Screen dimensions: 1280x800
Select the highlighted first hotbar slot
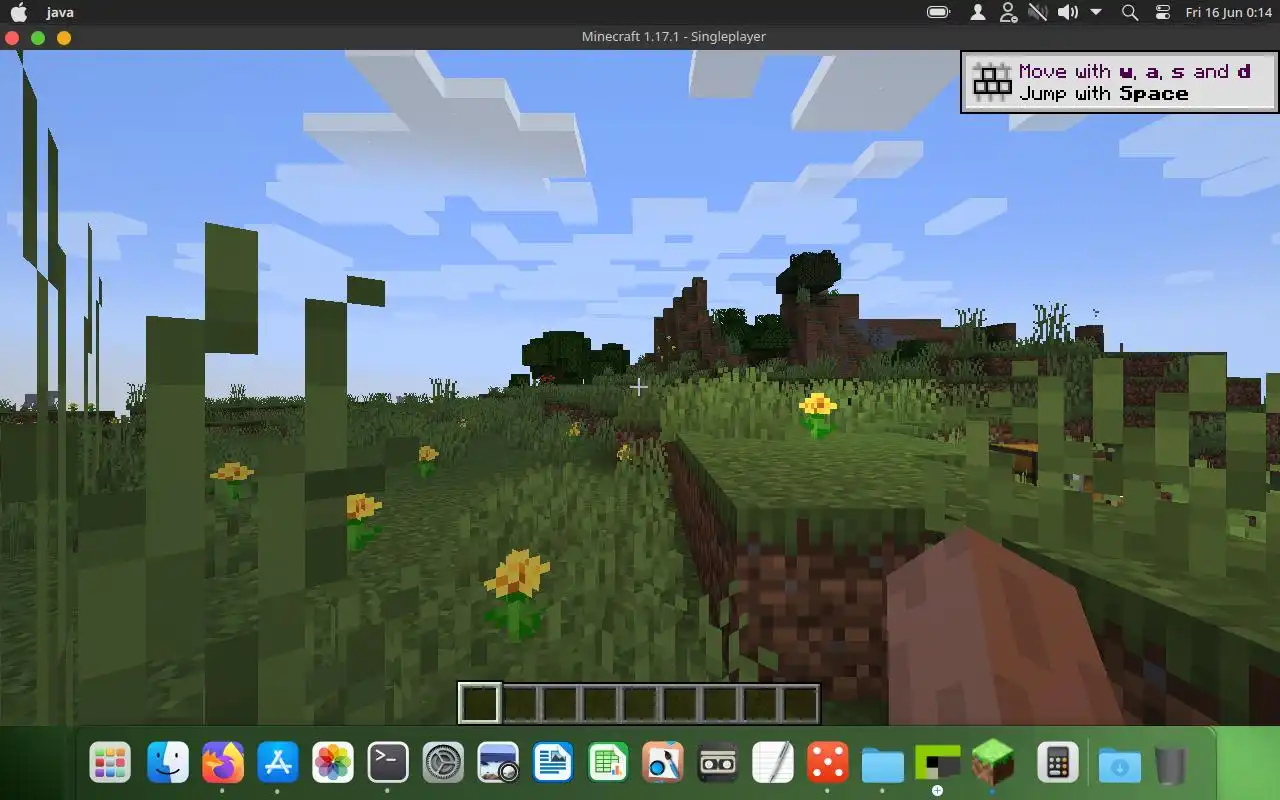479,703
